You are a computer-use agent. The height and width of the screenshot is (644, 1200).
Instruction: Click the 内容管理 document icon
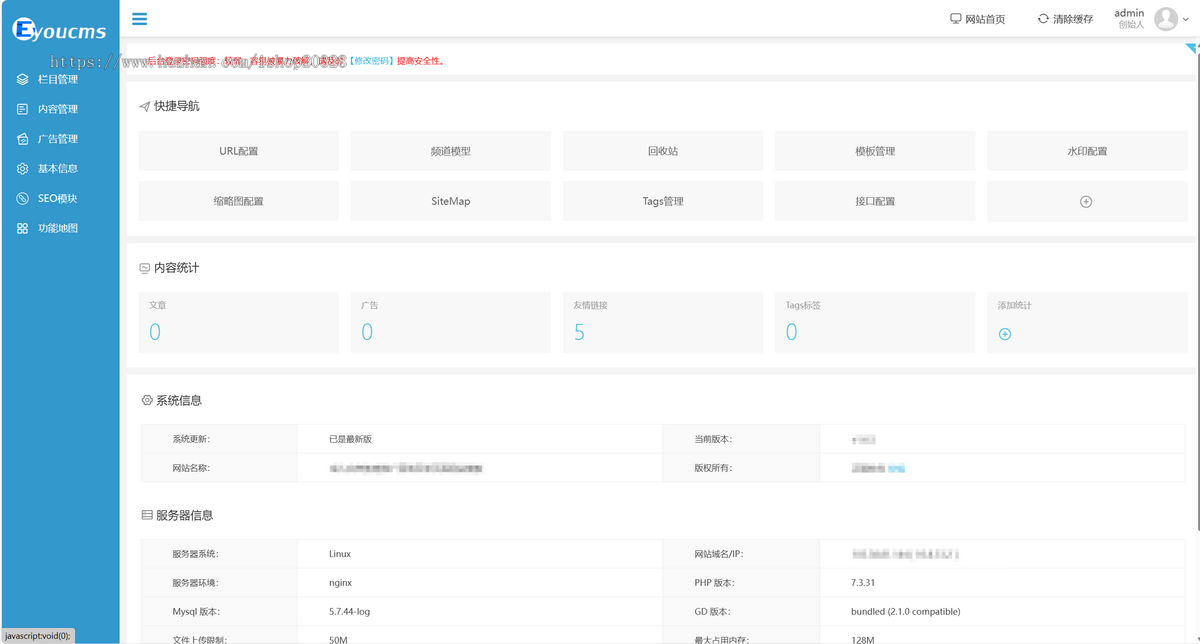tap(23, 109)
